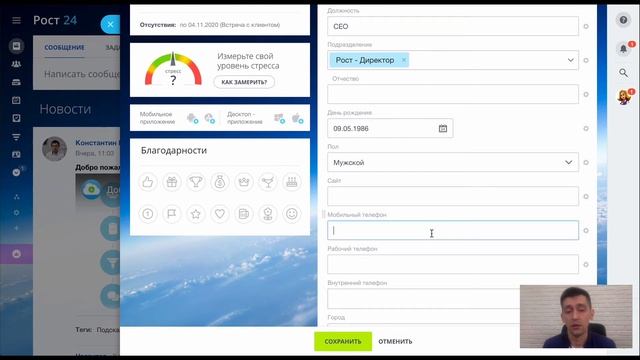
Task: Open the search magnifier icon
Action: (x=623, y=73)
